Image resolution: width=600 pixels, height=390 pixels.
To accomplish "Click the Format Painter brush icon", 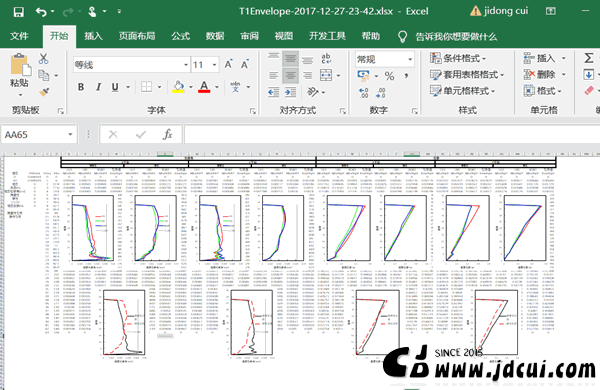I will 44,92.
